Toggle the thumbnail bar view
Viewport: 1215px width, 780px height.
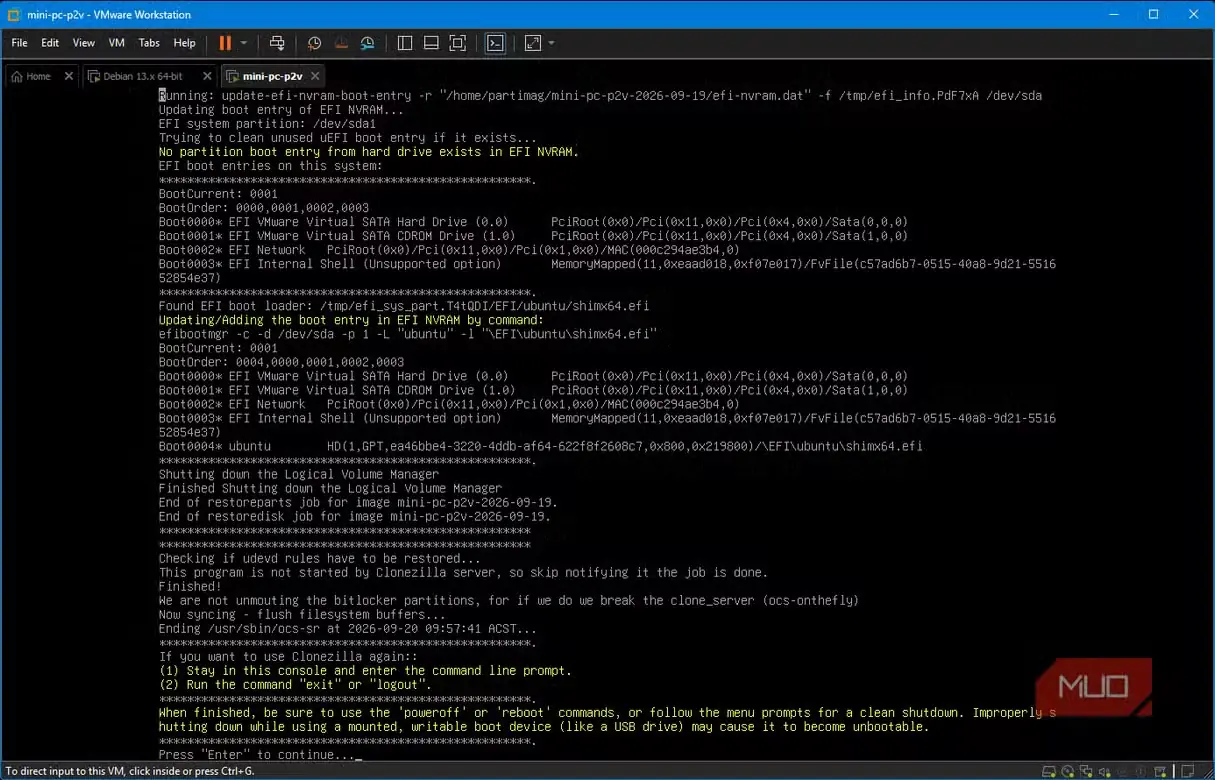(x=431, y=43)
